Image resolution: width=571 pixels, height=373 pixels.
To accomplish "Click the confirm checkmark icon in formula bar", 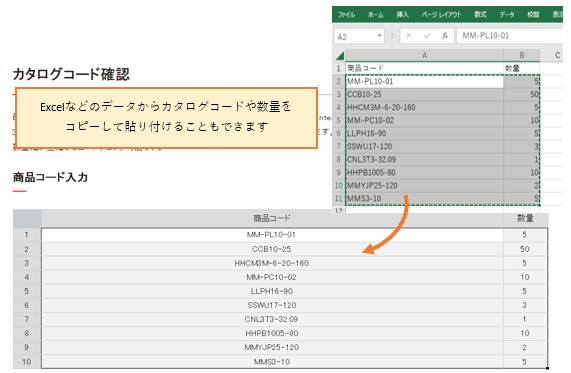I will (x=427, y=36).
